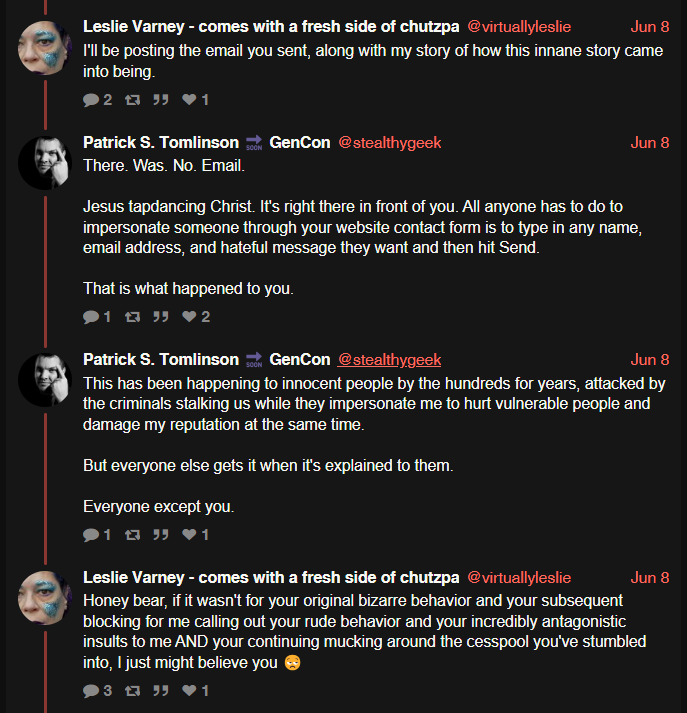Open @virtuallyleslie handle on first post
Image resolution: width=687 pixels, height=713 pixels.
click(519, 27)
